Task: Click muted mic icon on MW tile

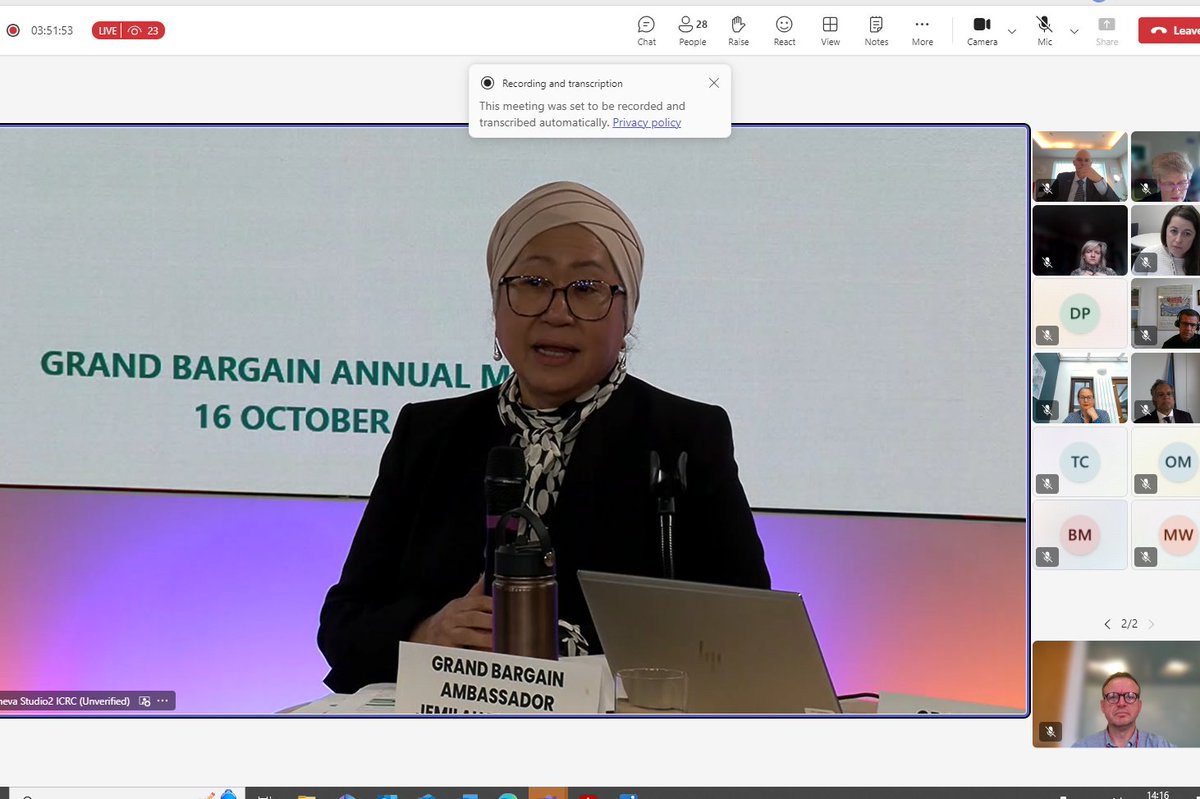Action: pos(1145,558)
